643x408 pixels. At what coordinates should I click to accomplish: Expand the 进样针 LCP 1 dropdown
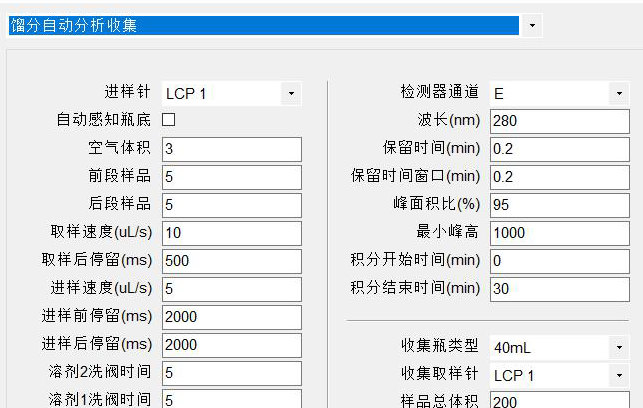(x=291, y=93)
